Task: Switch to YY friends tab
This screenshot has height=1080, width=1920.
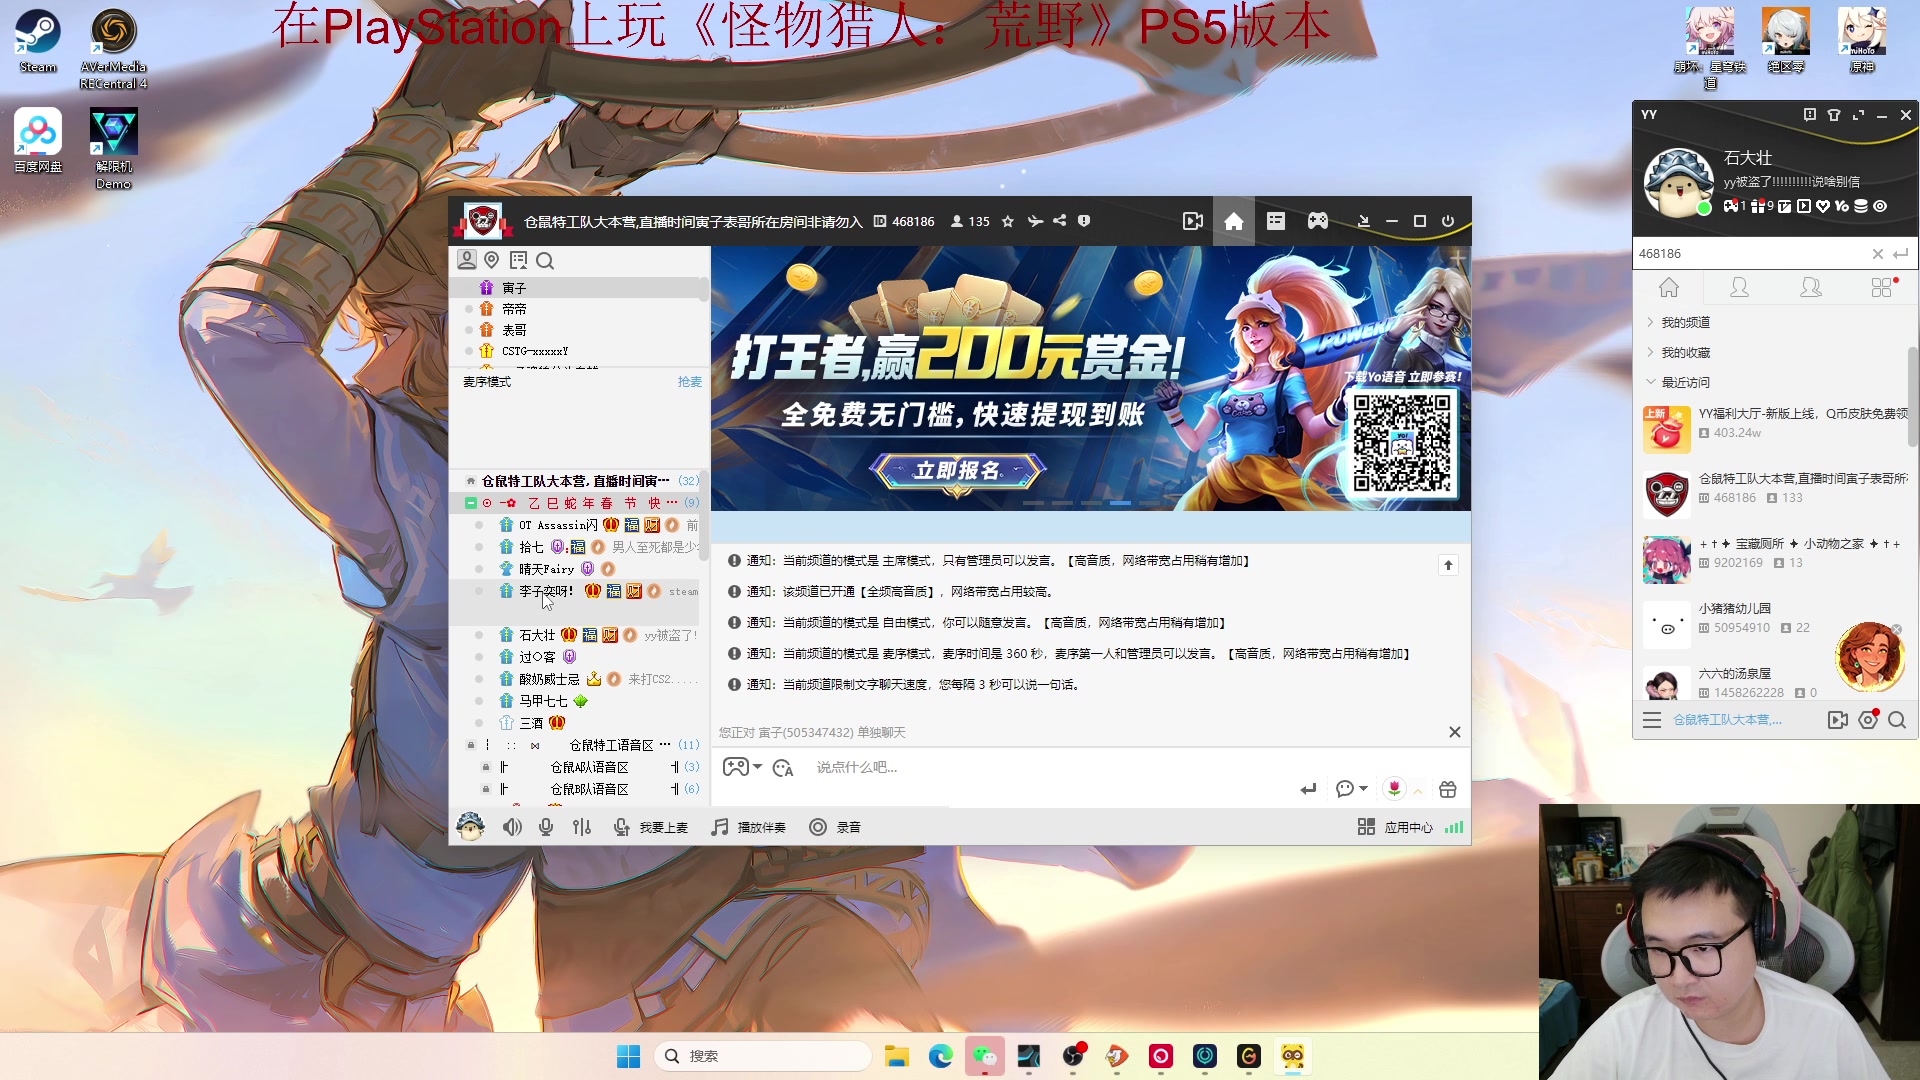Action: click(x=1740, y=288)
